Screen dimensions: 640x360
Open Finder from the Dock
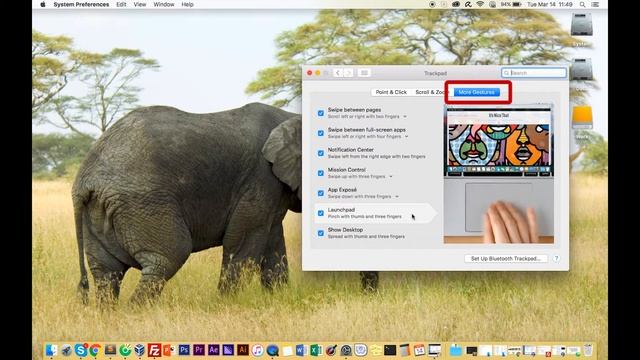pos(51,350)
